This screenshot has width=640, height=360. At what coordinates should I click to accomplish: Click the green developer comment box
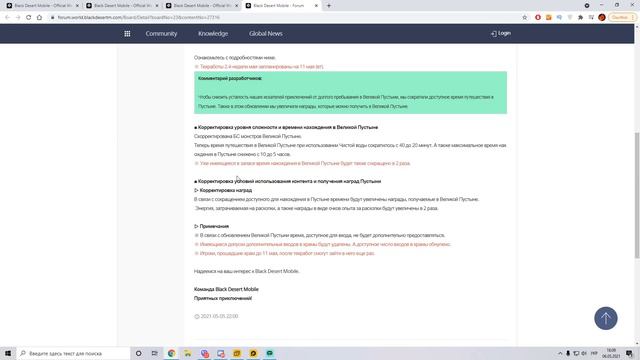tap(350, 93)
